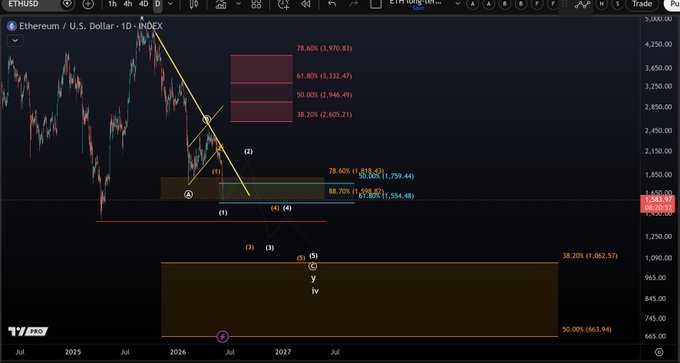Select the 'iv' wave label
The height and width of the screenshot is (363, 680).
click(x=315, y=291)
